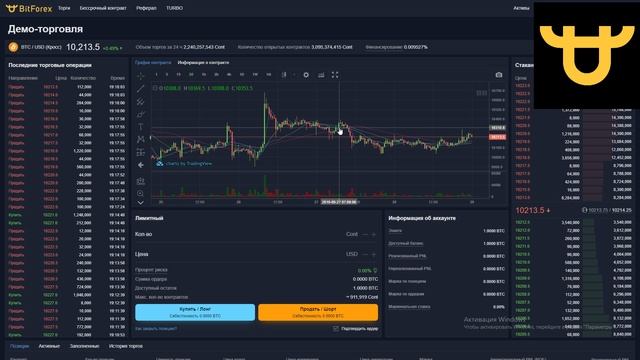
Task: Click the Продать / Шорт button
Action: 318,312
